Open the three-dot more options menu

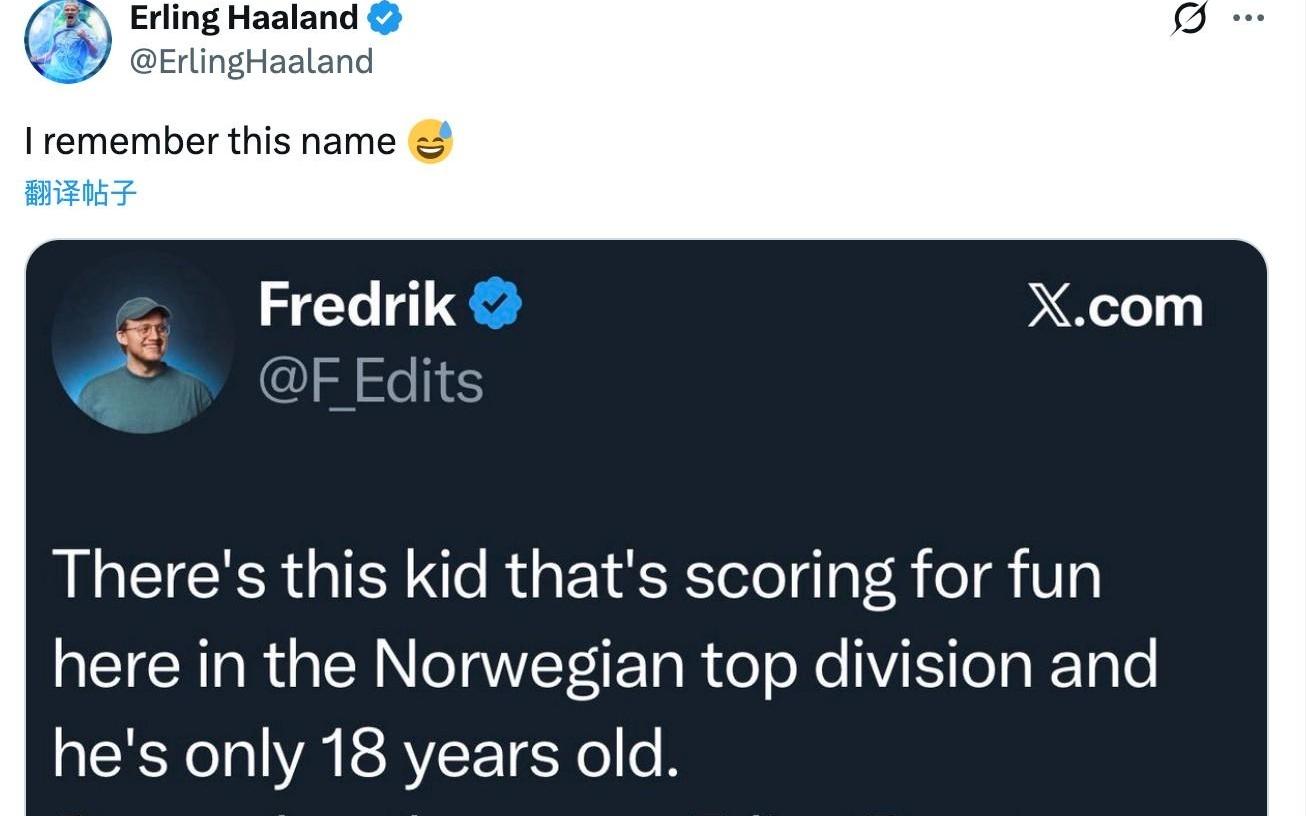click(x=1248, y=18)
